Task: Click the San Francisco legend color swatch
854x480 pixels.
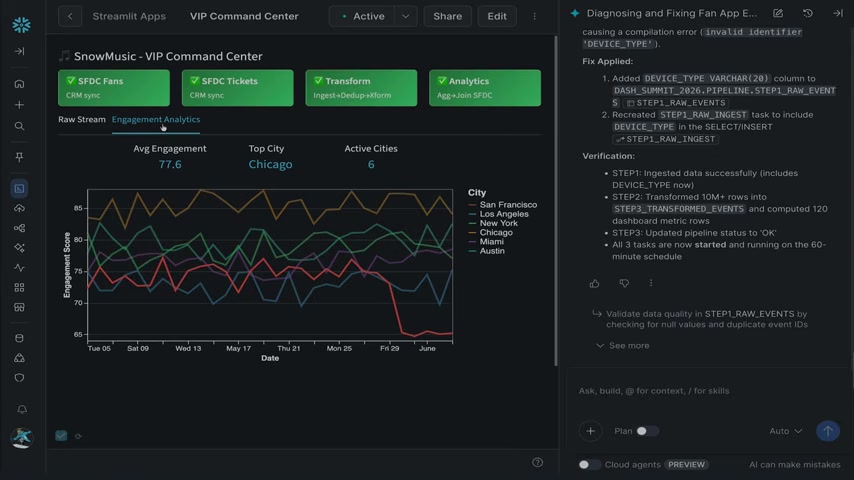Action: pyautogui.click(x=472, y=205)
